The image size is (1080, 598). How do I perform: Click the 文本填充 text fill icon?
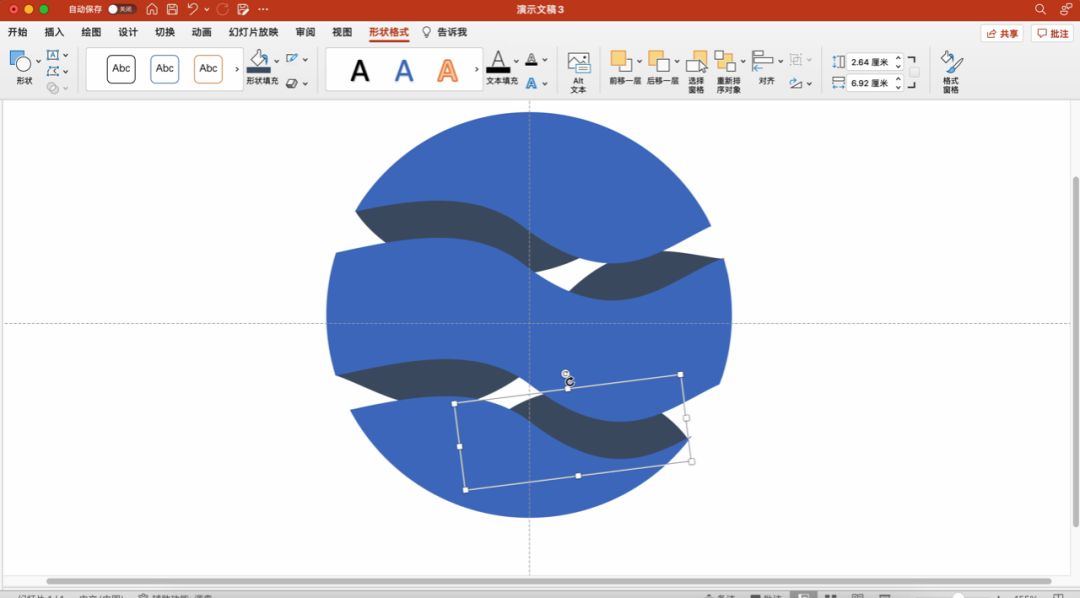tap(497, 61)
